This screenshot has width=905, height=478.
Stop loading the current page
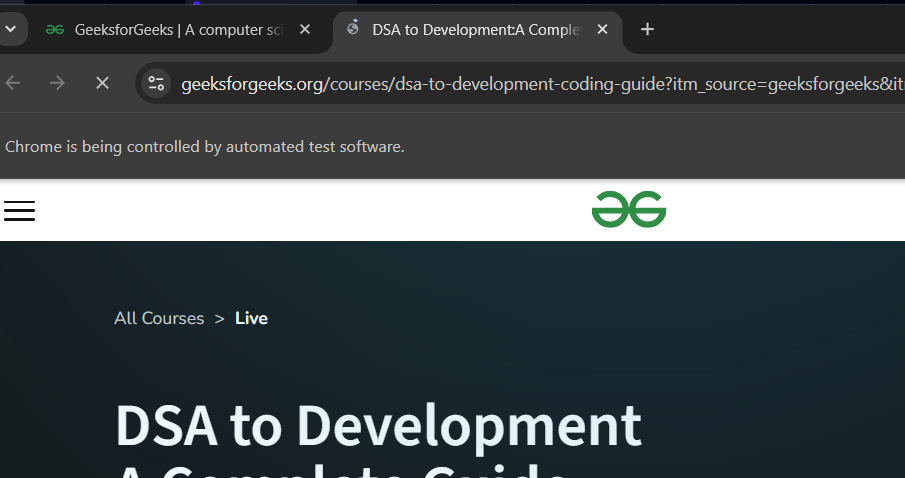tap(102, 83)
